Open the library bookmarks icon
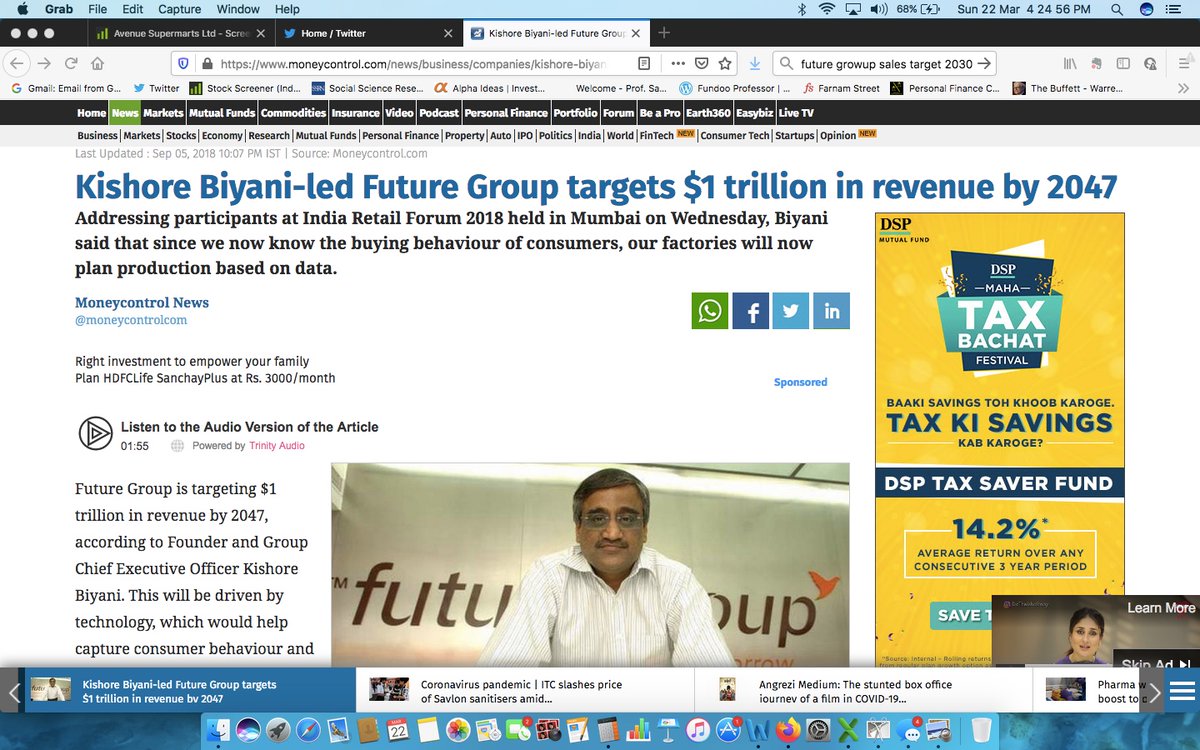This screenshot has height=750, width=1200. [x=1069, y=63]
